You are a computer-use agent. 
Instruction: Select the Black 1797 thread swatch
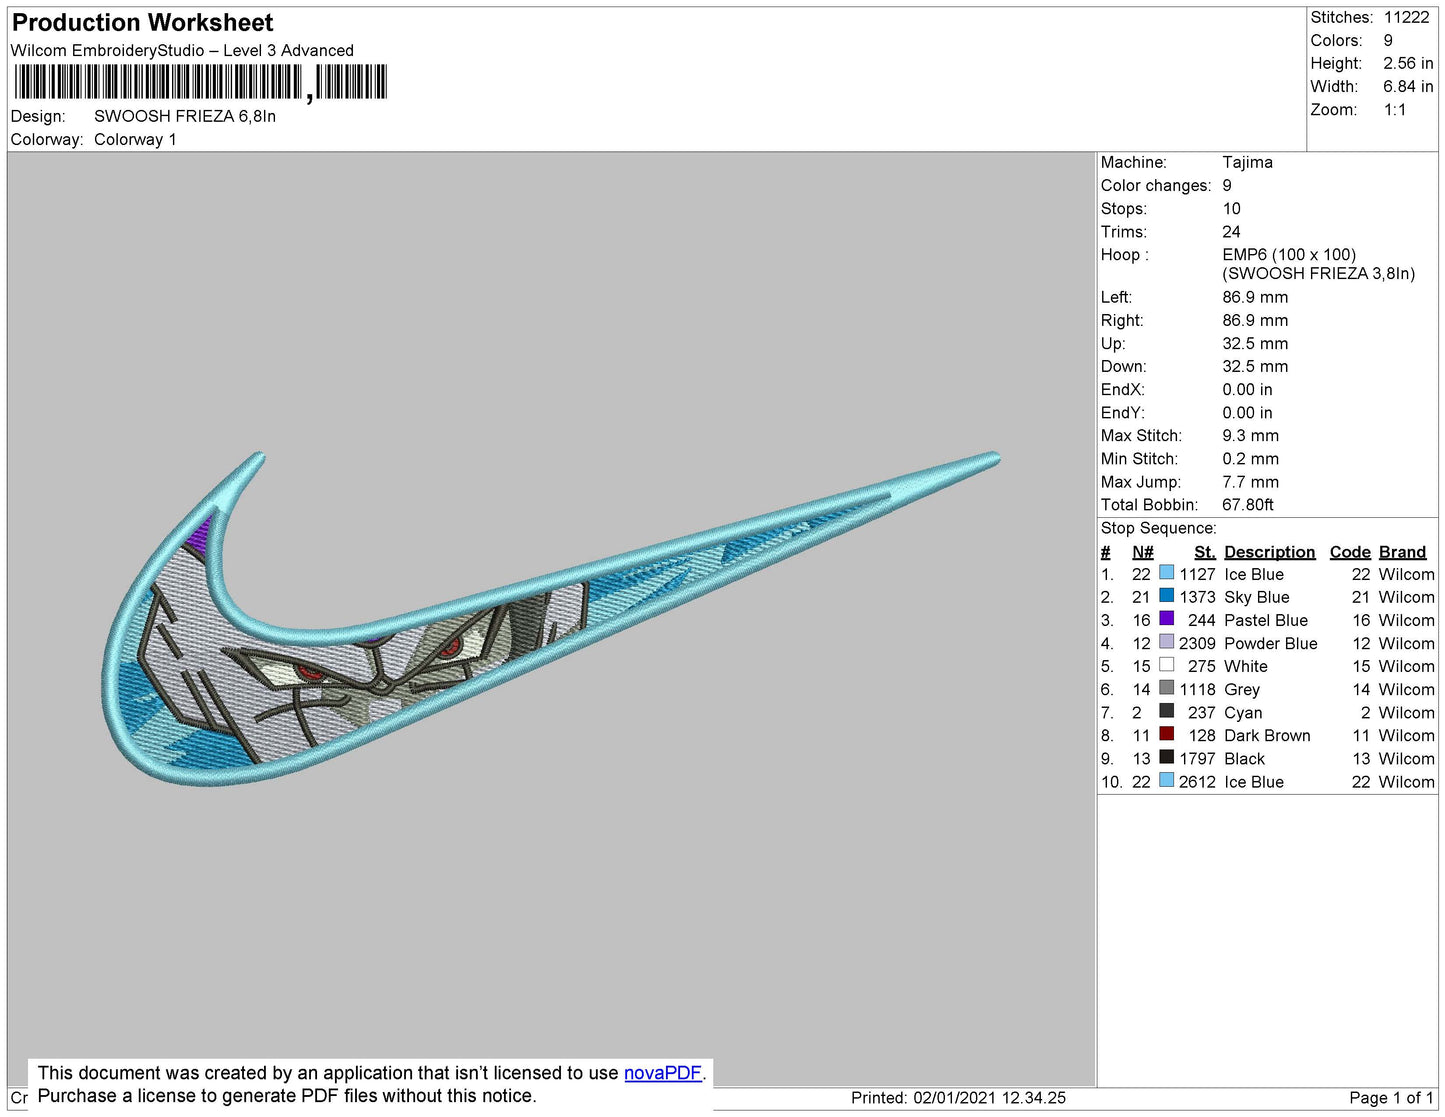(1166, 757)
